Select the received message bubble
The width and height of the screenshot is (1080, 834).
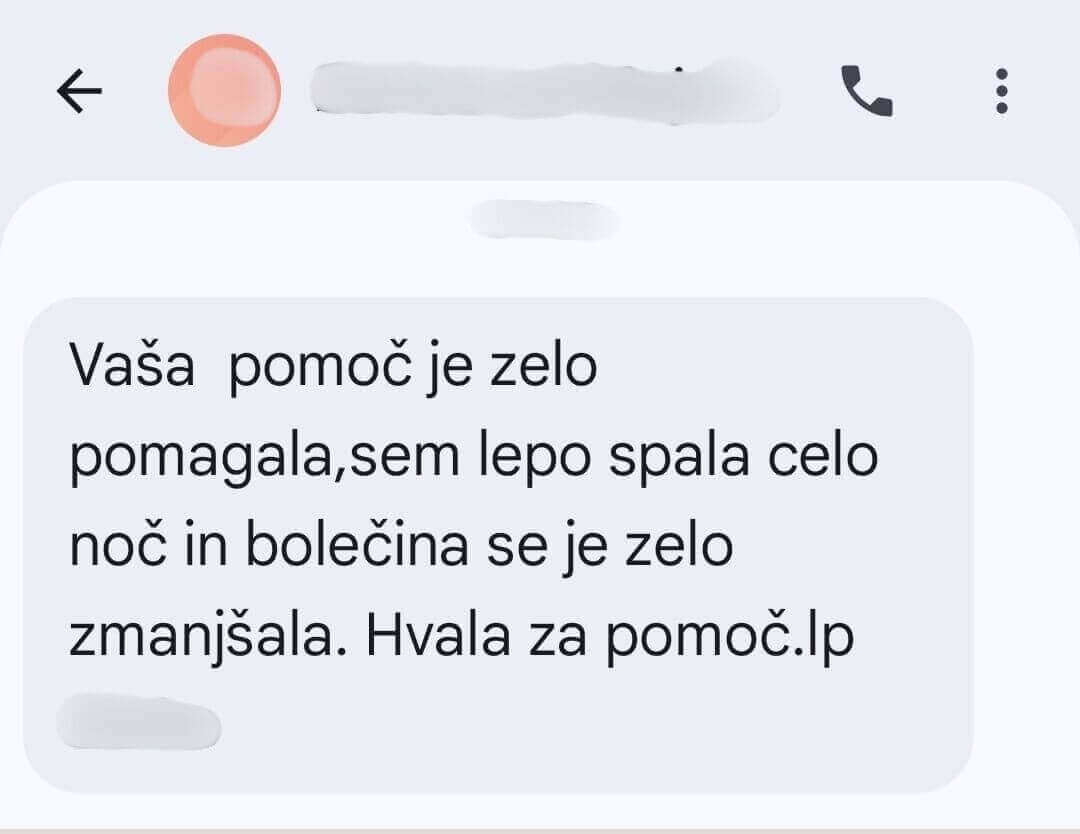click(498, 545)
